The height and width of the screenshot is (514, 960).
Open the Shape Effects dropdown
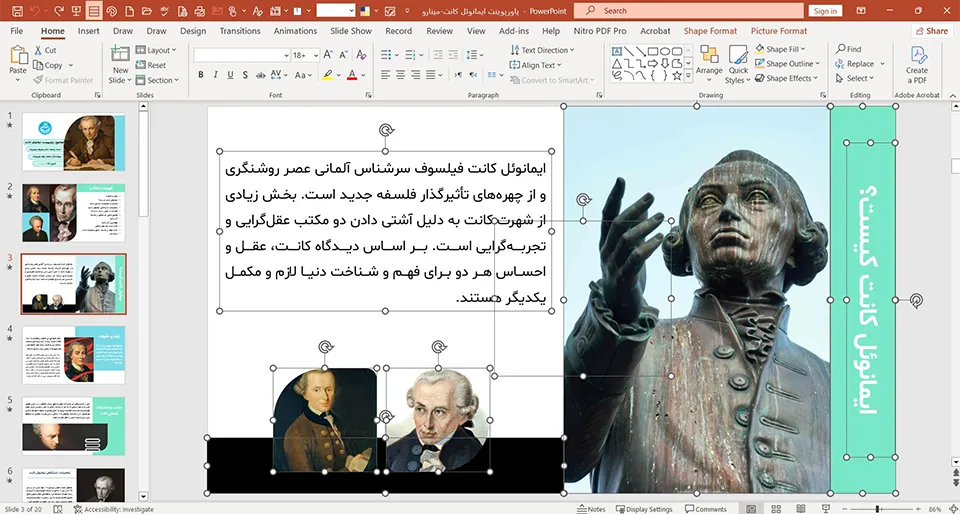[786, 78]
